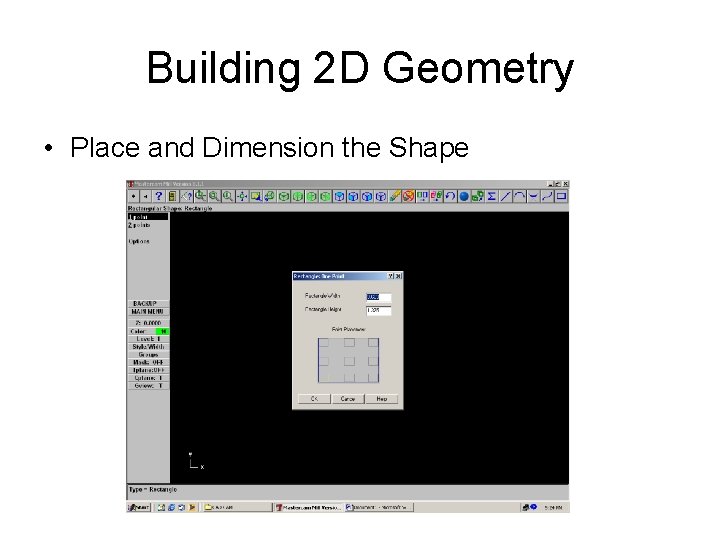Click the pencil Delete toolbar icon
The width and height of the screenshot is (720, 540).
pyautogui.click(x=394, y=197)
